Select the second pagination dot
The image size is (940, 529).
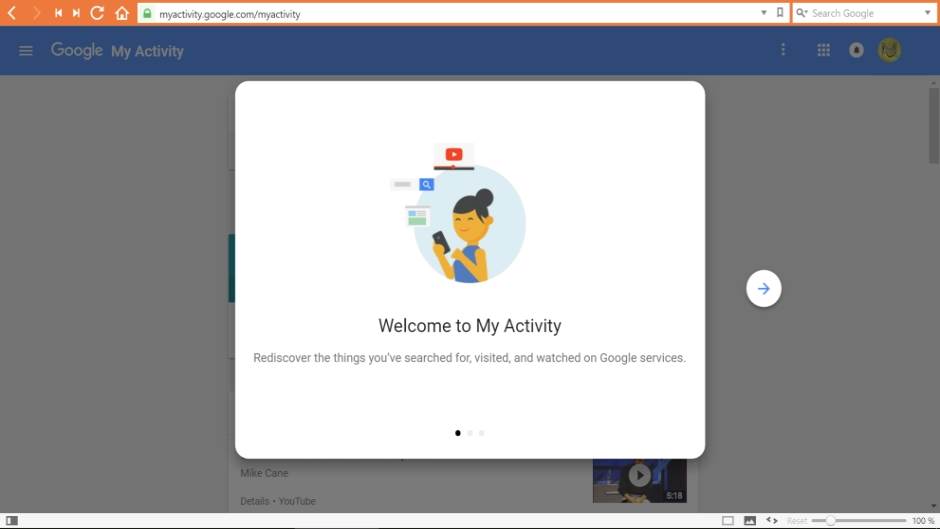tap(470, 433)
